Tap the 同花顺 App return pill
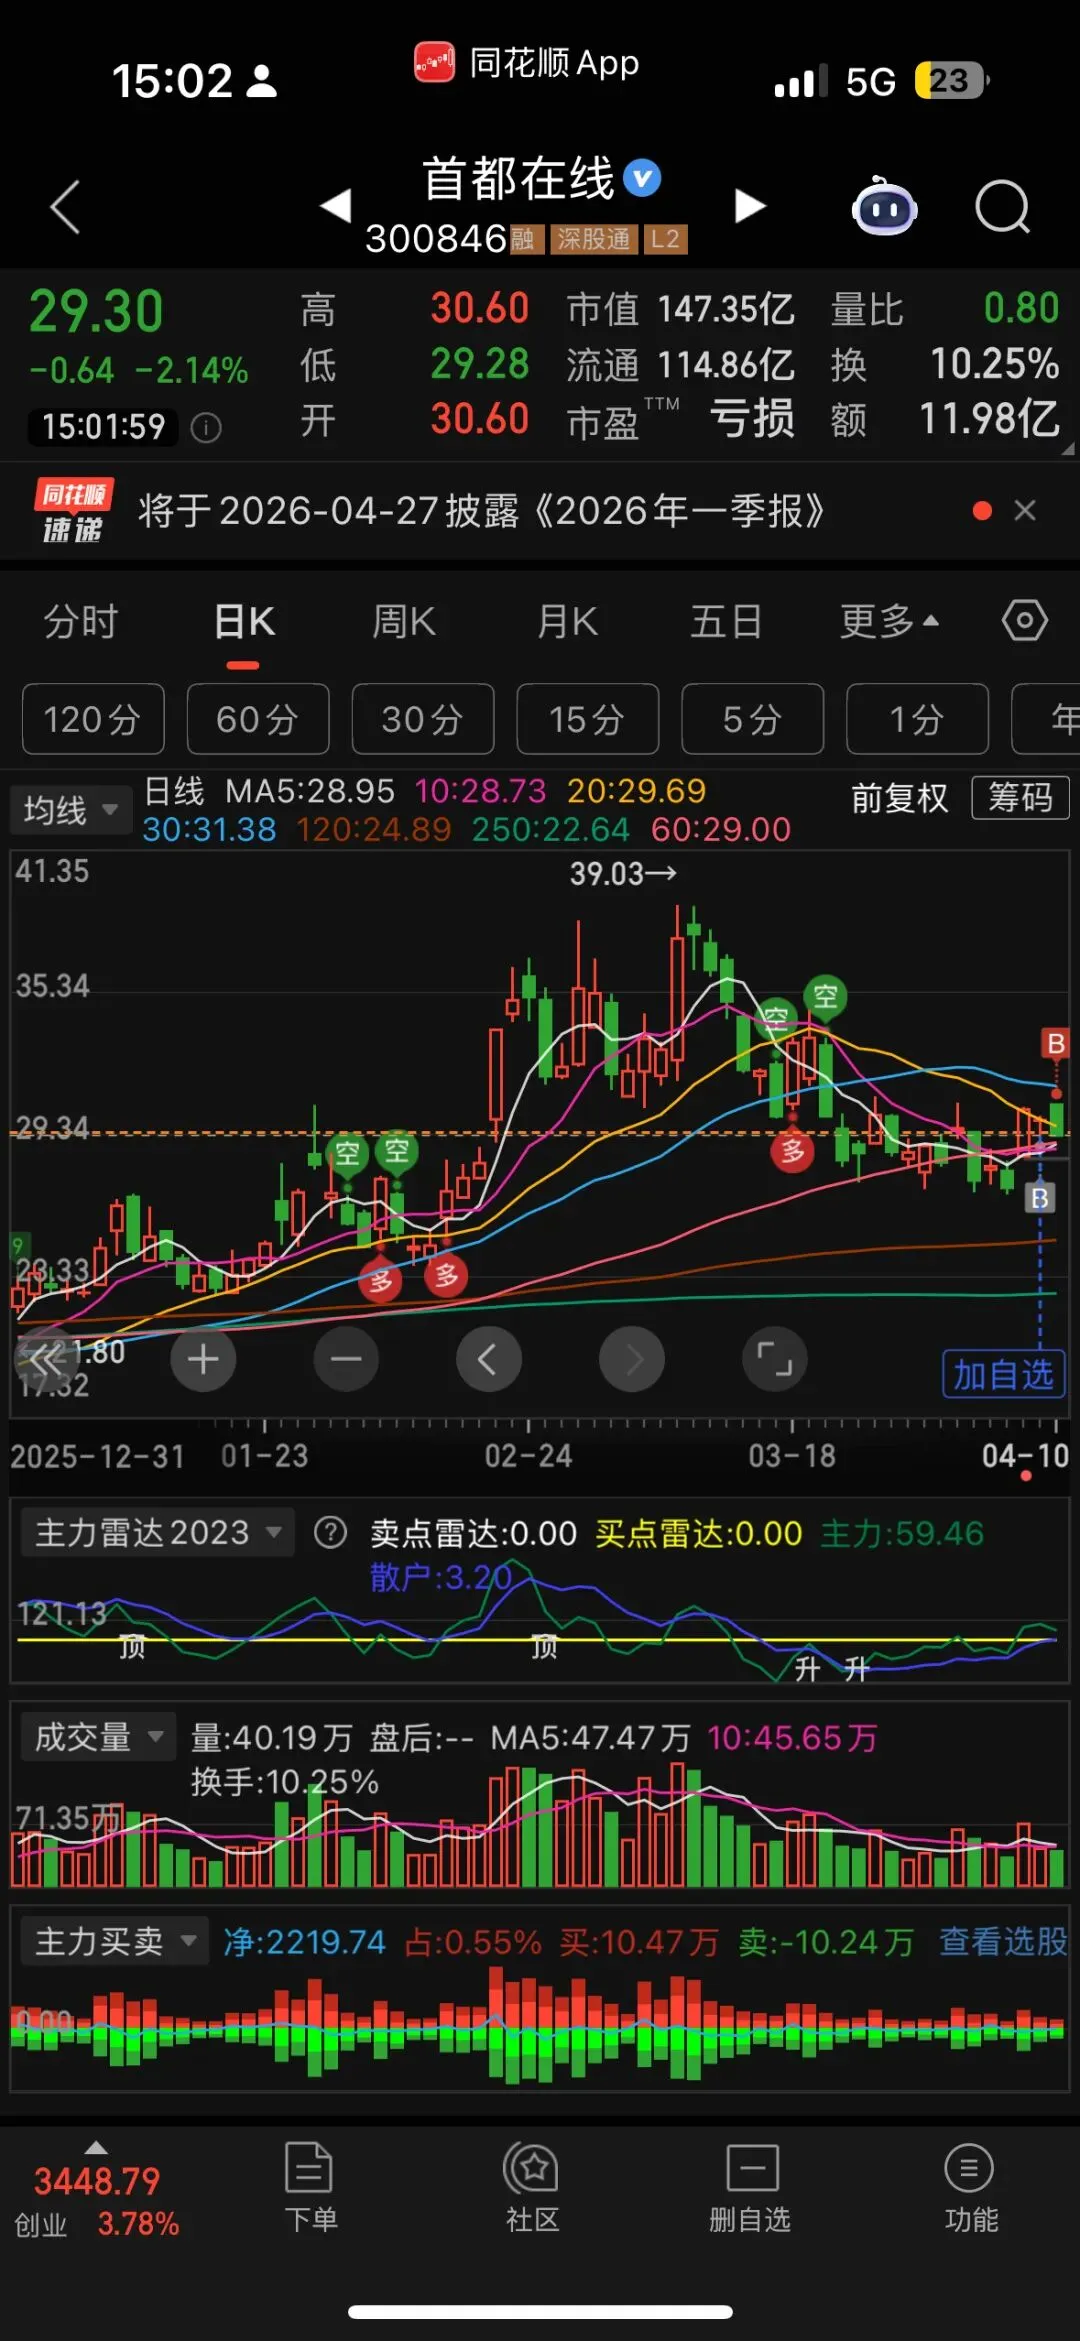Image resolution: width=1080 pixels, height=2341 pixels. click(527, 63)
